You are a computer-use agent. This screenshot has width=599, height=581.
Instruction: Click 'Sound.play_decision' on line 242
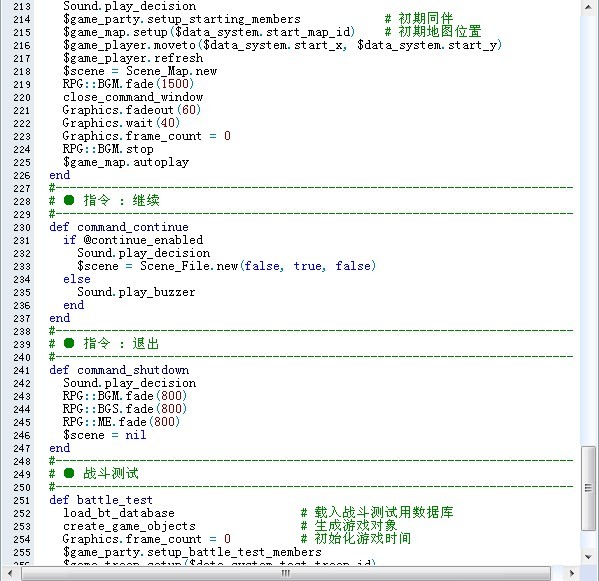click(x=130, y=383)
